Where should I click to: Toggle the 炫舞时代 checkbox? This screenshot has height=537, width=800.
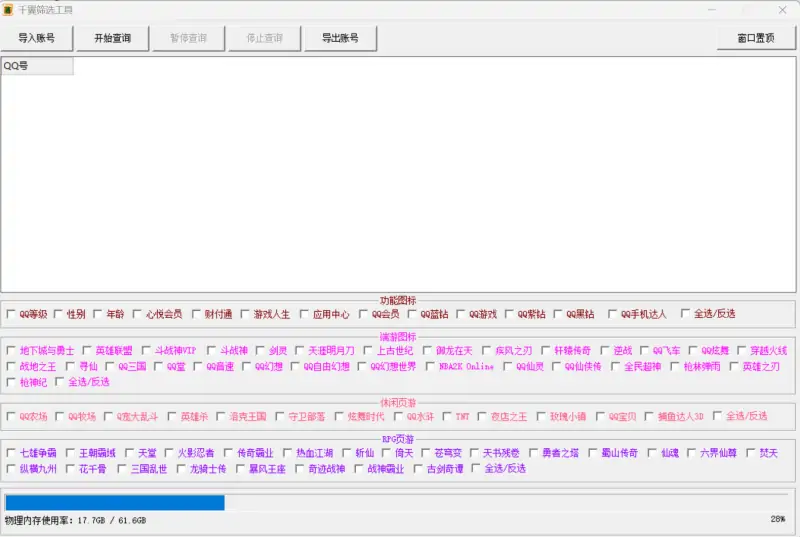tap(339, 416)
